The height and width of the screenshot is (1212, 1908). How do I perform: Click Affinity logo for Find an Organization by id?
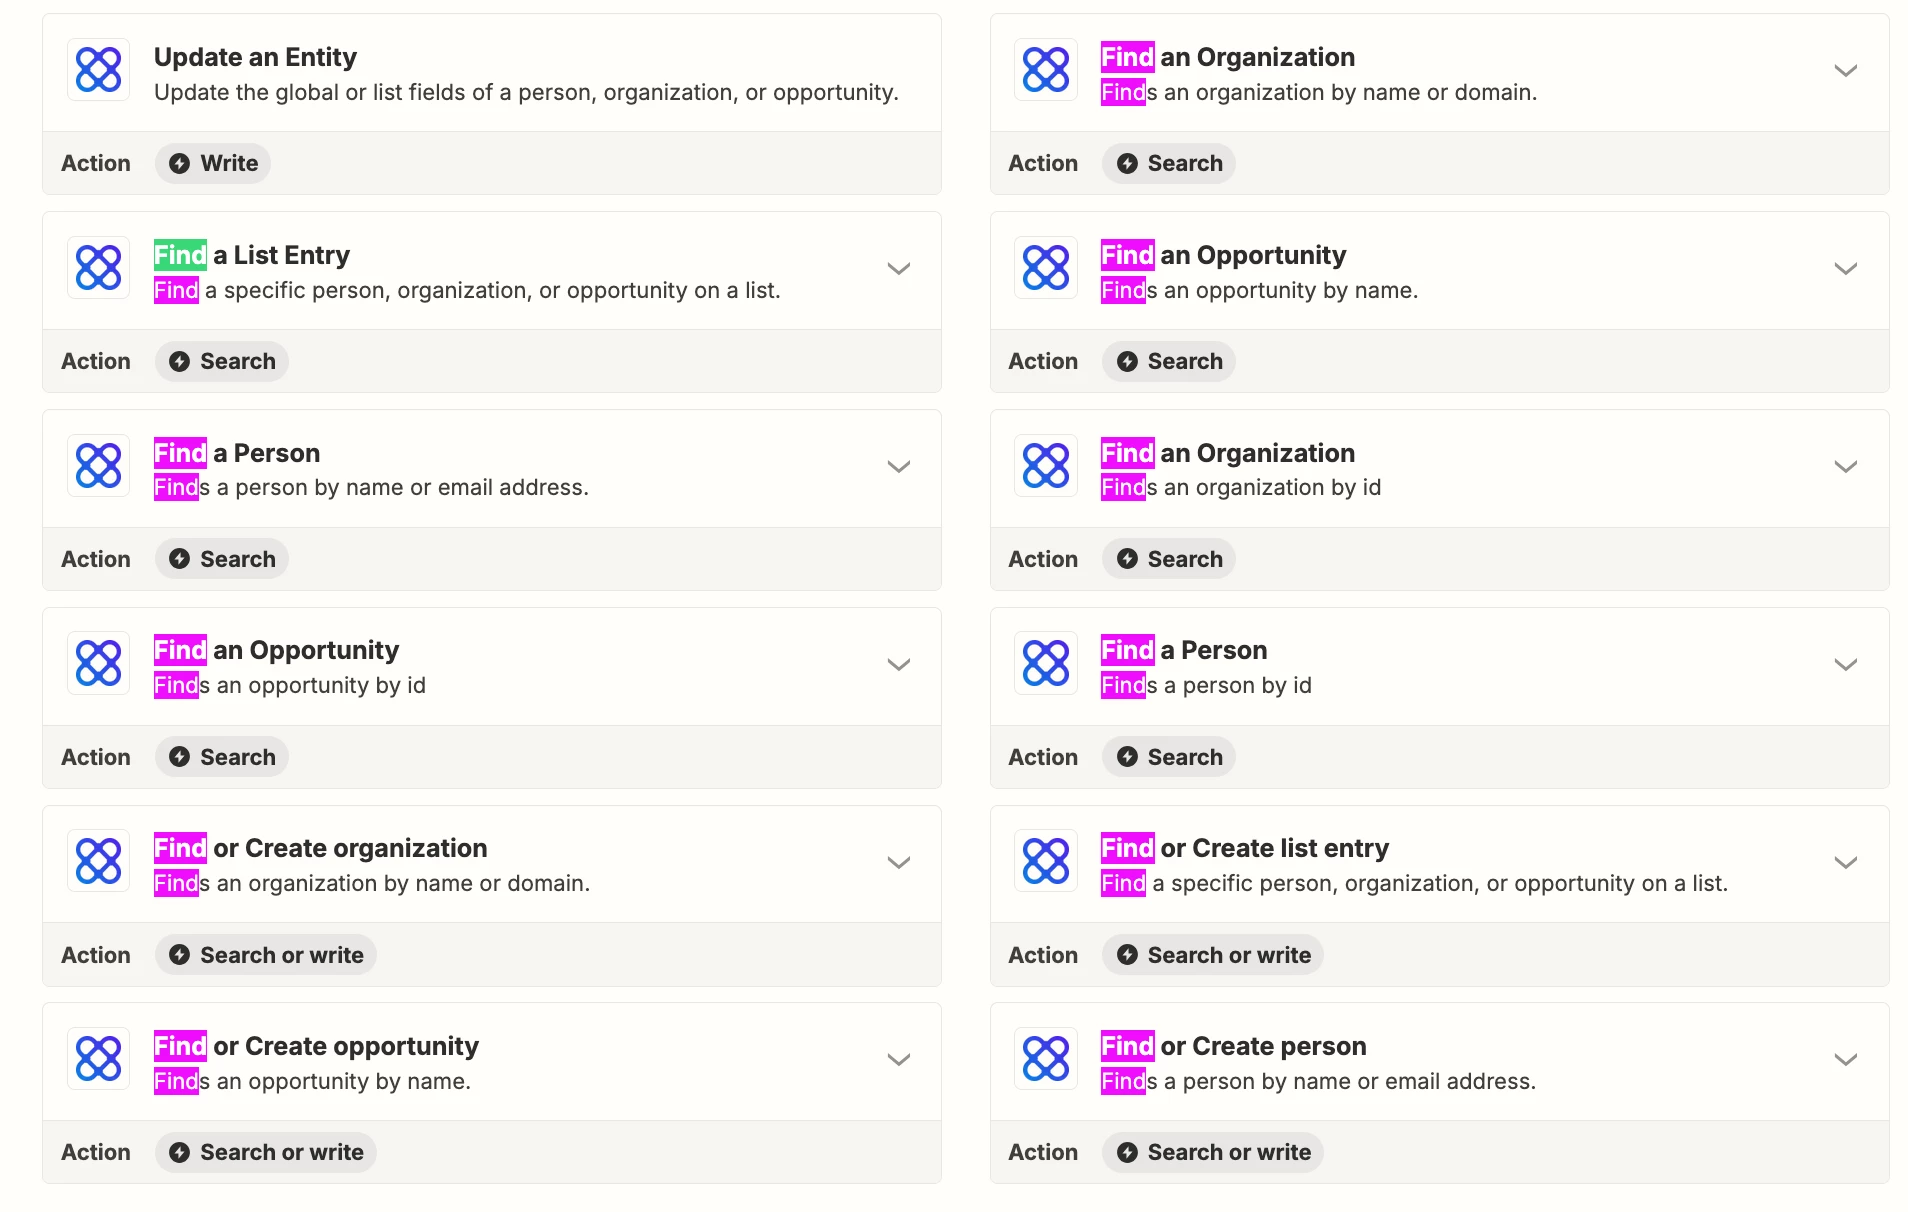[x=1046, y=466]
